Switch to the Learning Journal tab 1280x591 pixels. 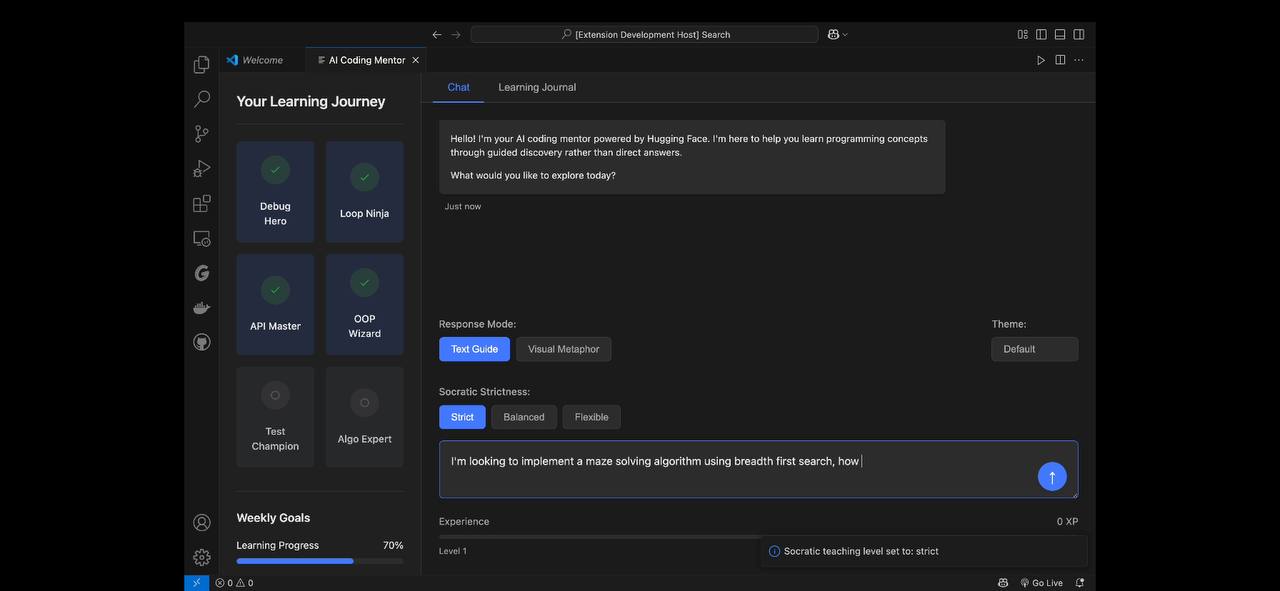[x=537, y=87]
